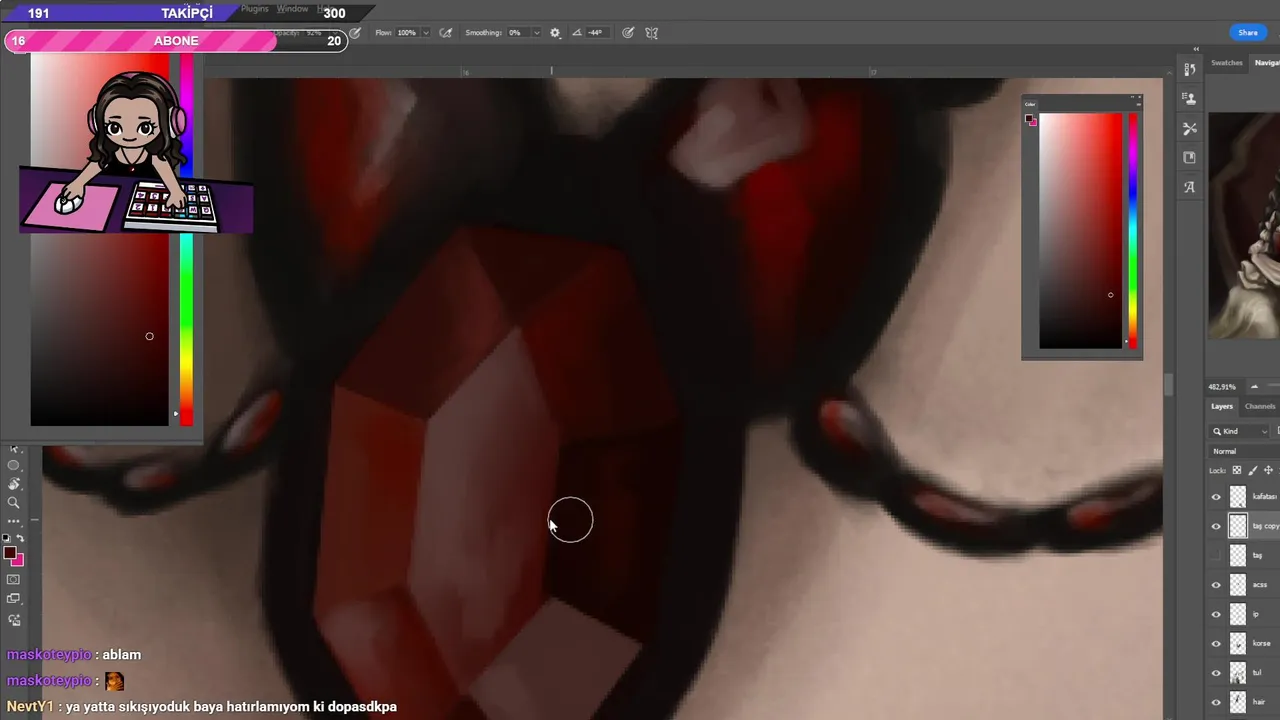The image size is (1280, 720).
Task: Switch to the Layers tab
Action: pos(1222,407)
